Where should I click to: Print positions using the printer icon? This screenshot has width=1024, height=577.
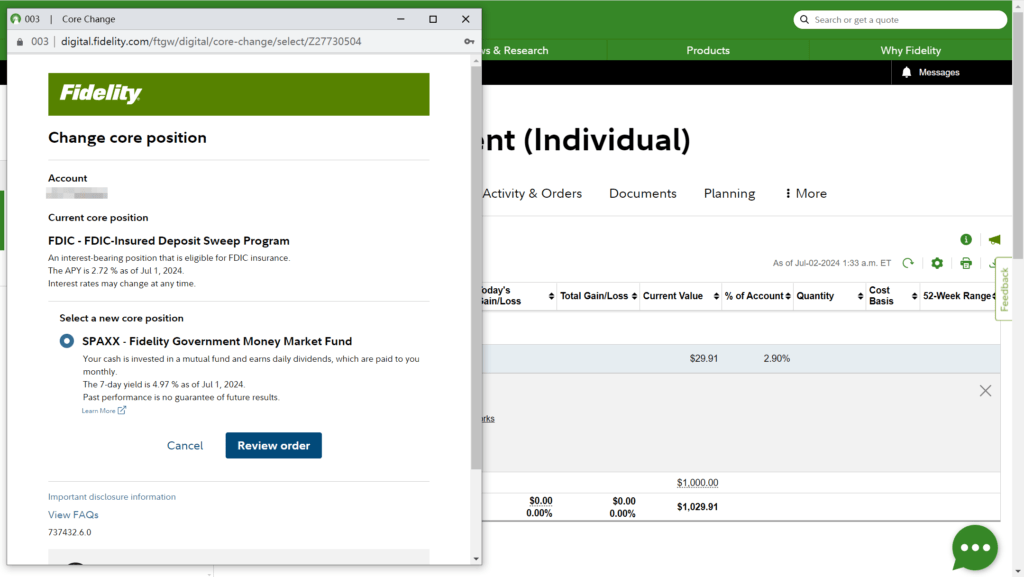pyautogui.click(x=966, y=263)
